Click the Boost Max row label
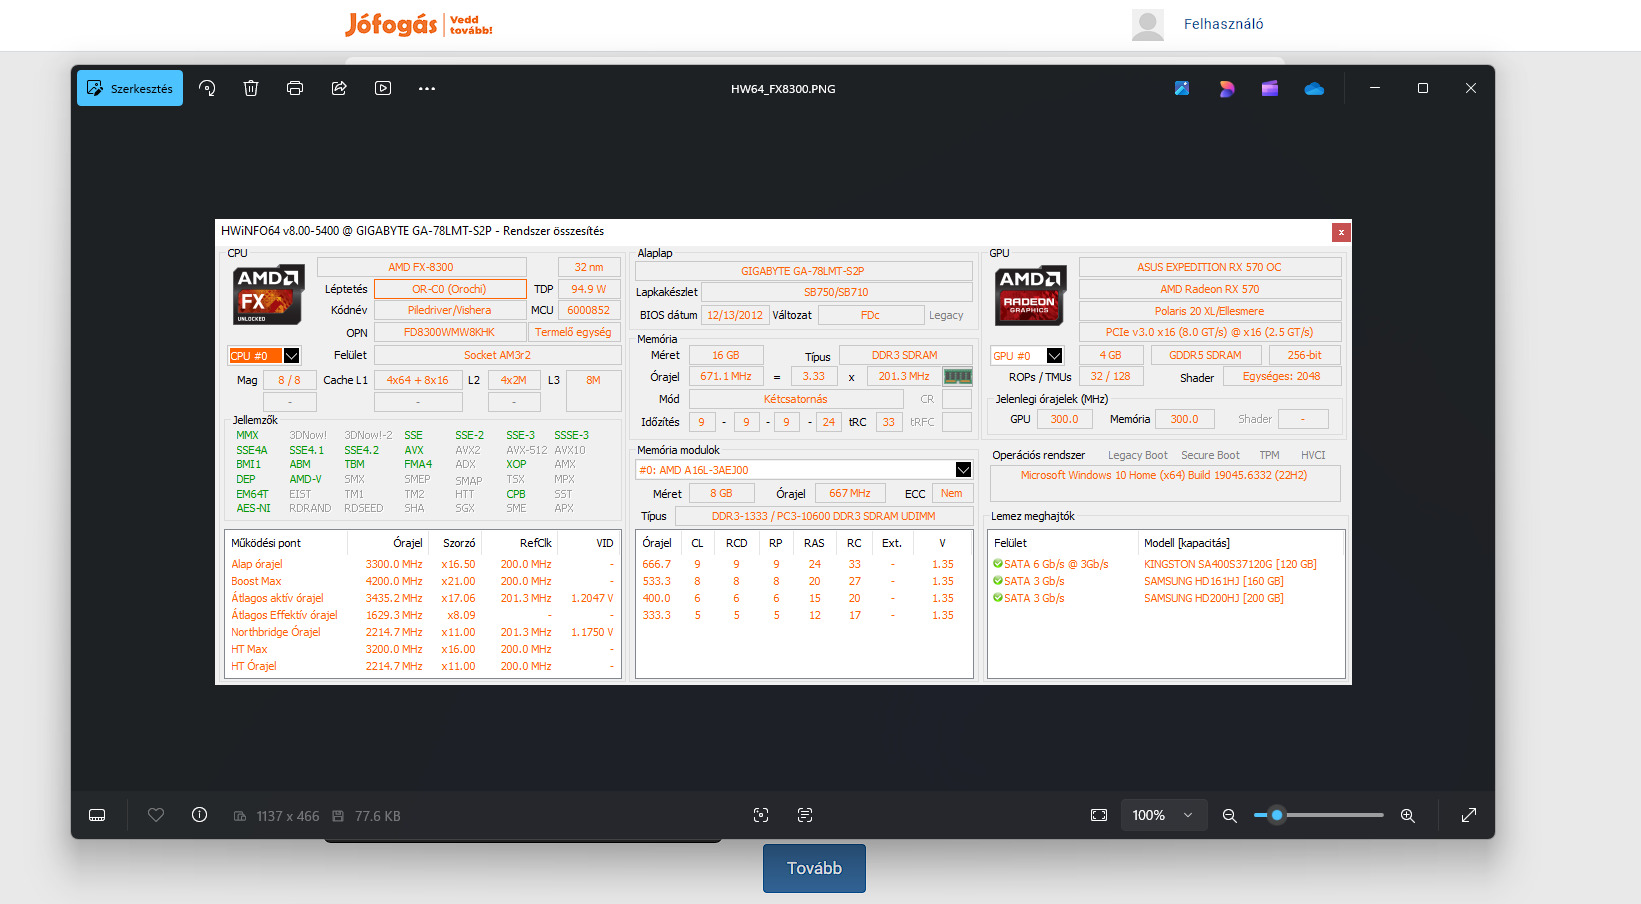 click(x=256, y=581)
